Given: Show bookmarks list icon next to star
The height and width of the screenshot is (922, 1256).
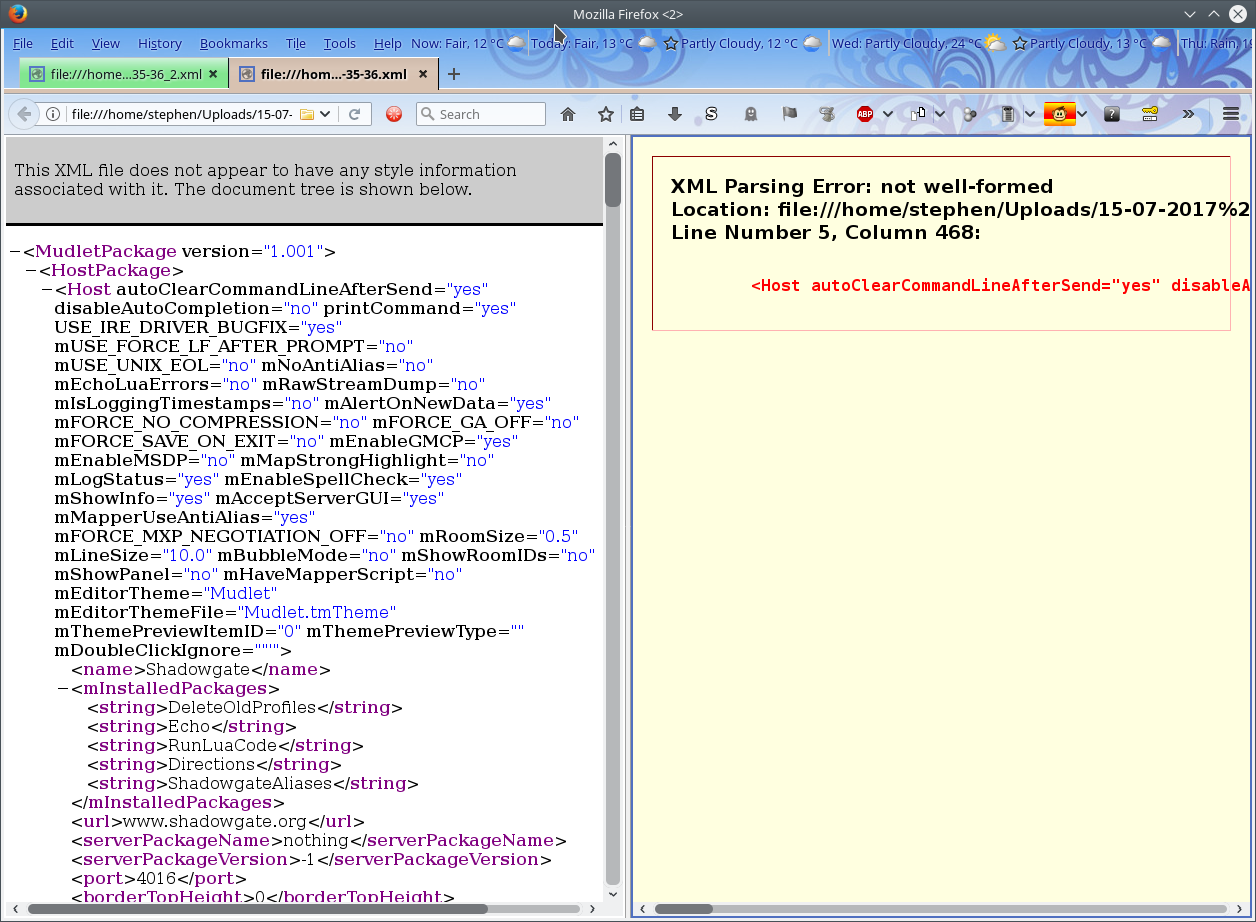Looking at the screenshot, I should pos(637,114).
